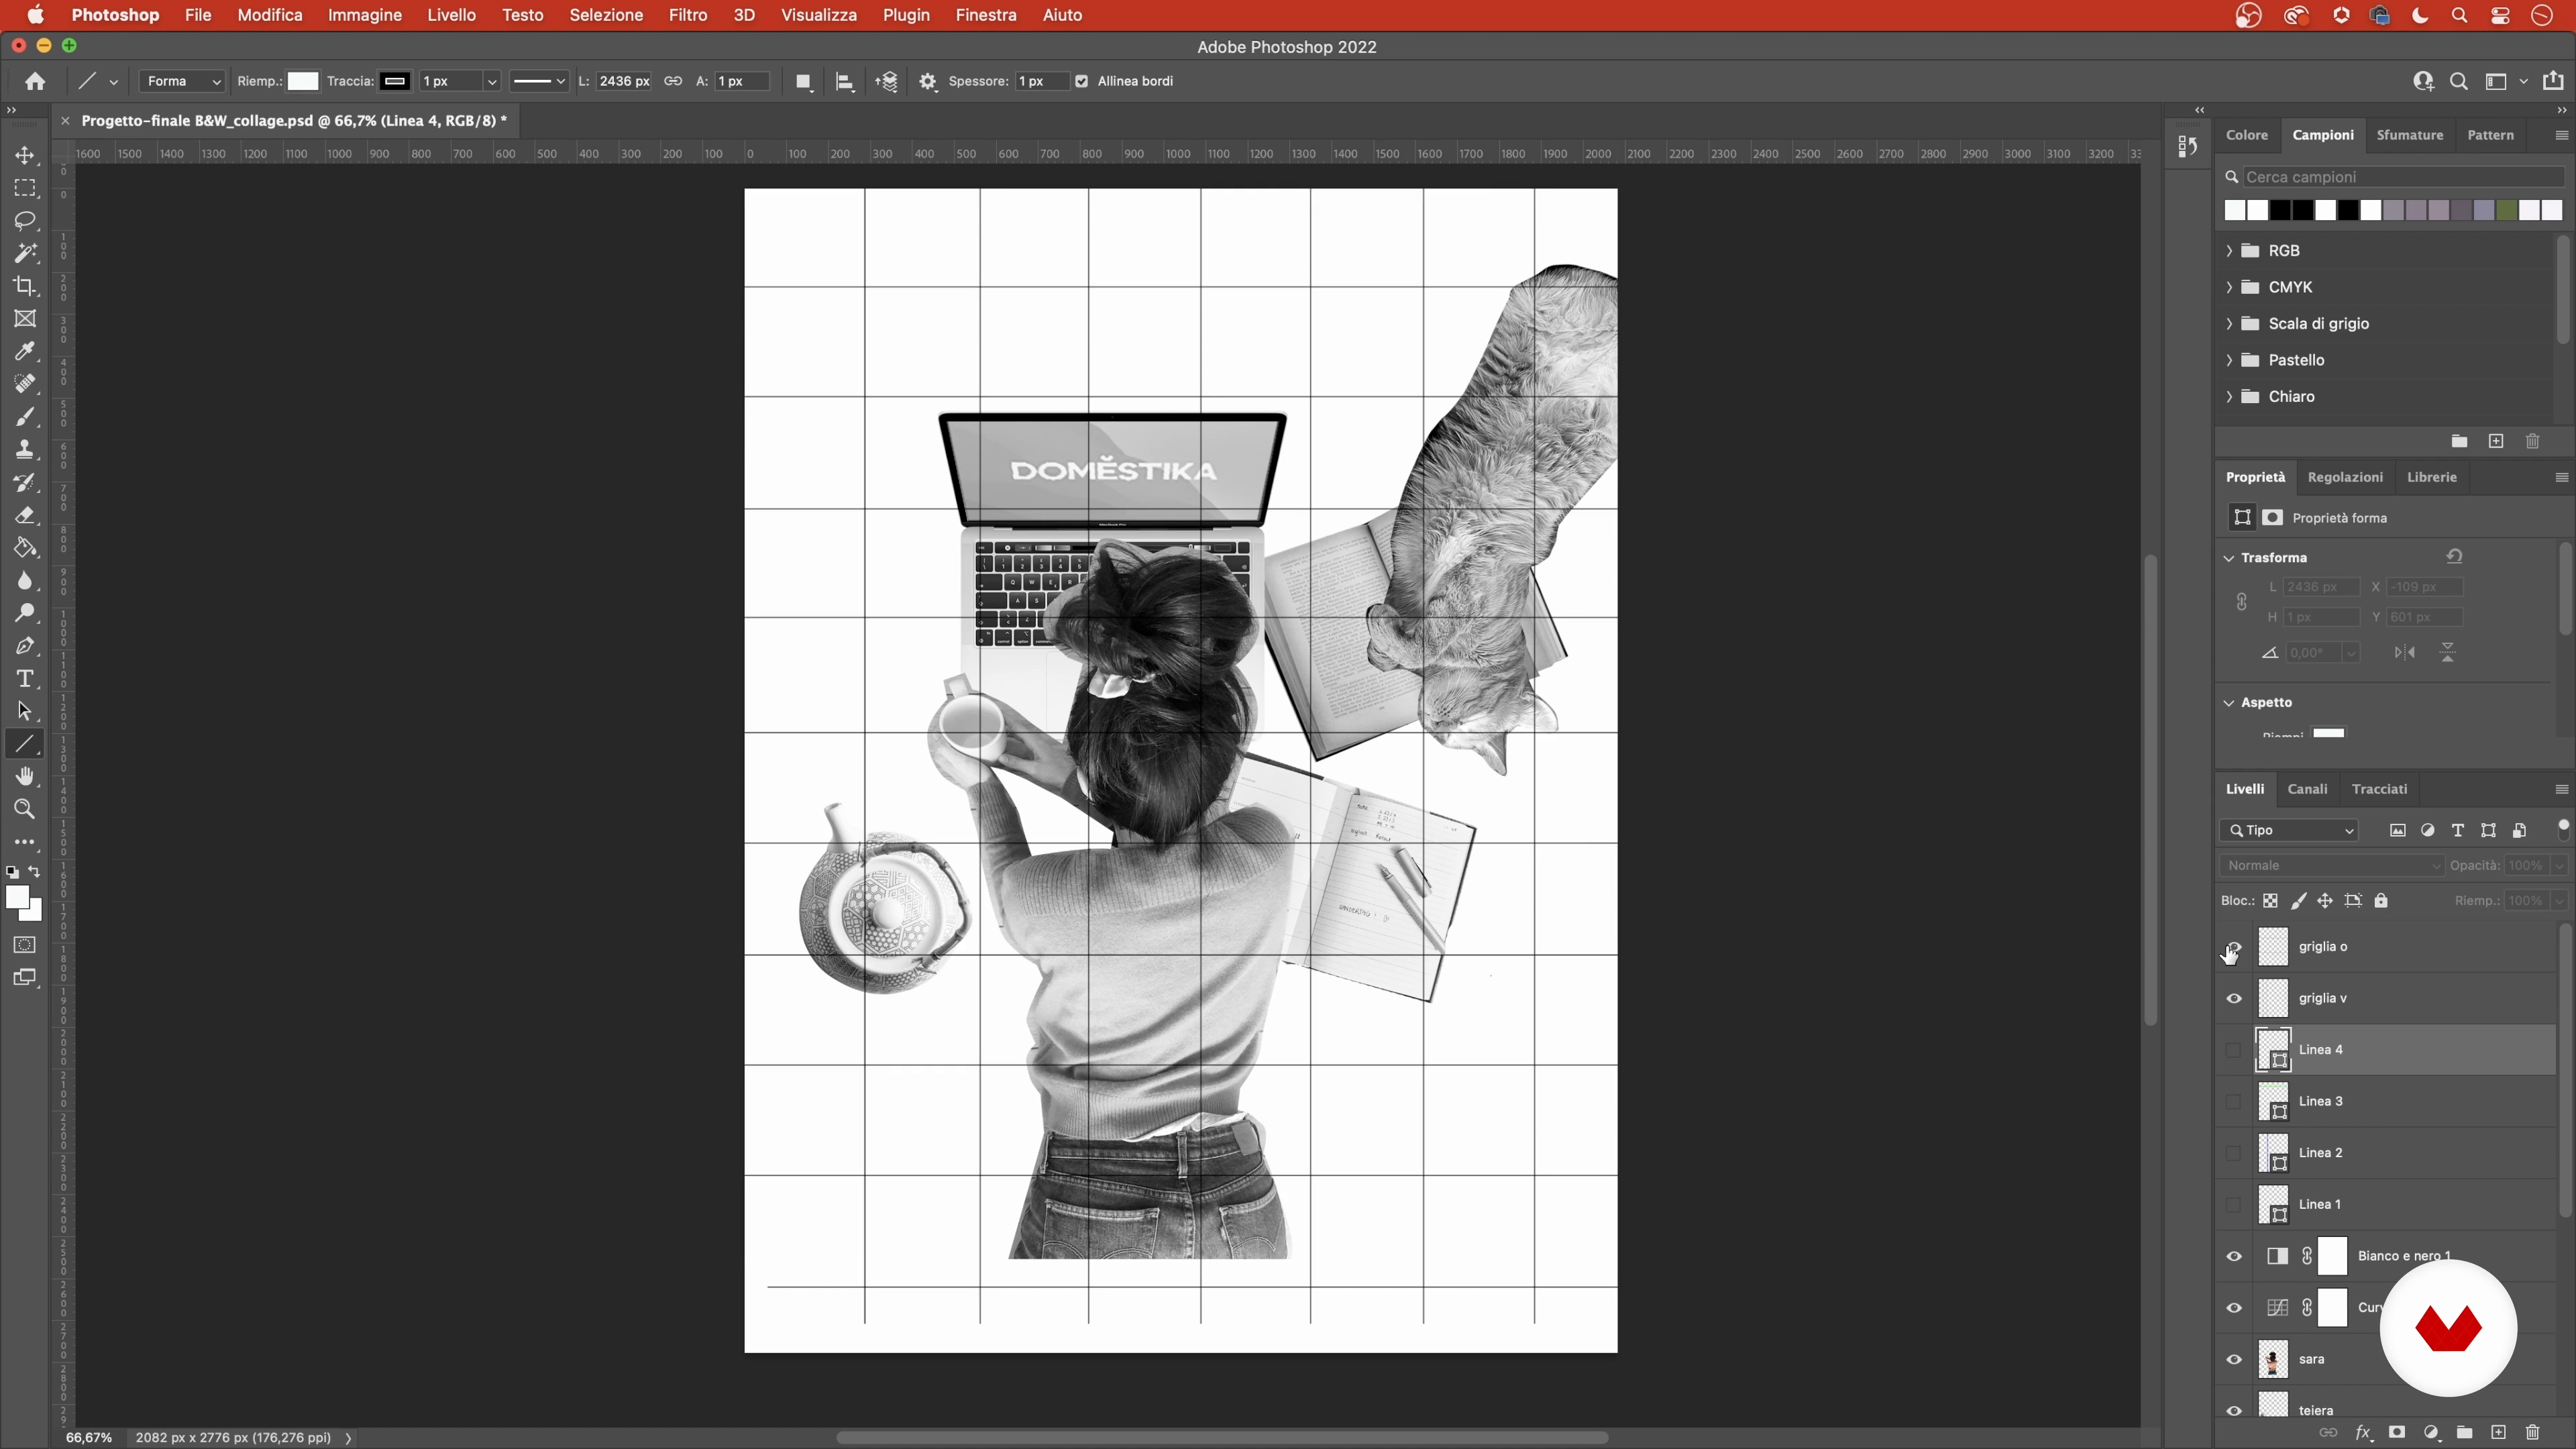Viewport: 2576px width, 1449px height.
Task: Open the stroke line style dropdown
Action: pos(538,82)
